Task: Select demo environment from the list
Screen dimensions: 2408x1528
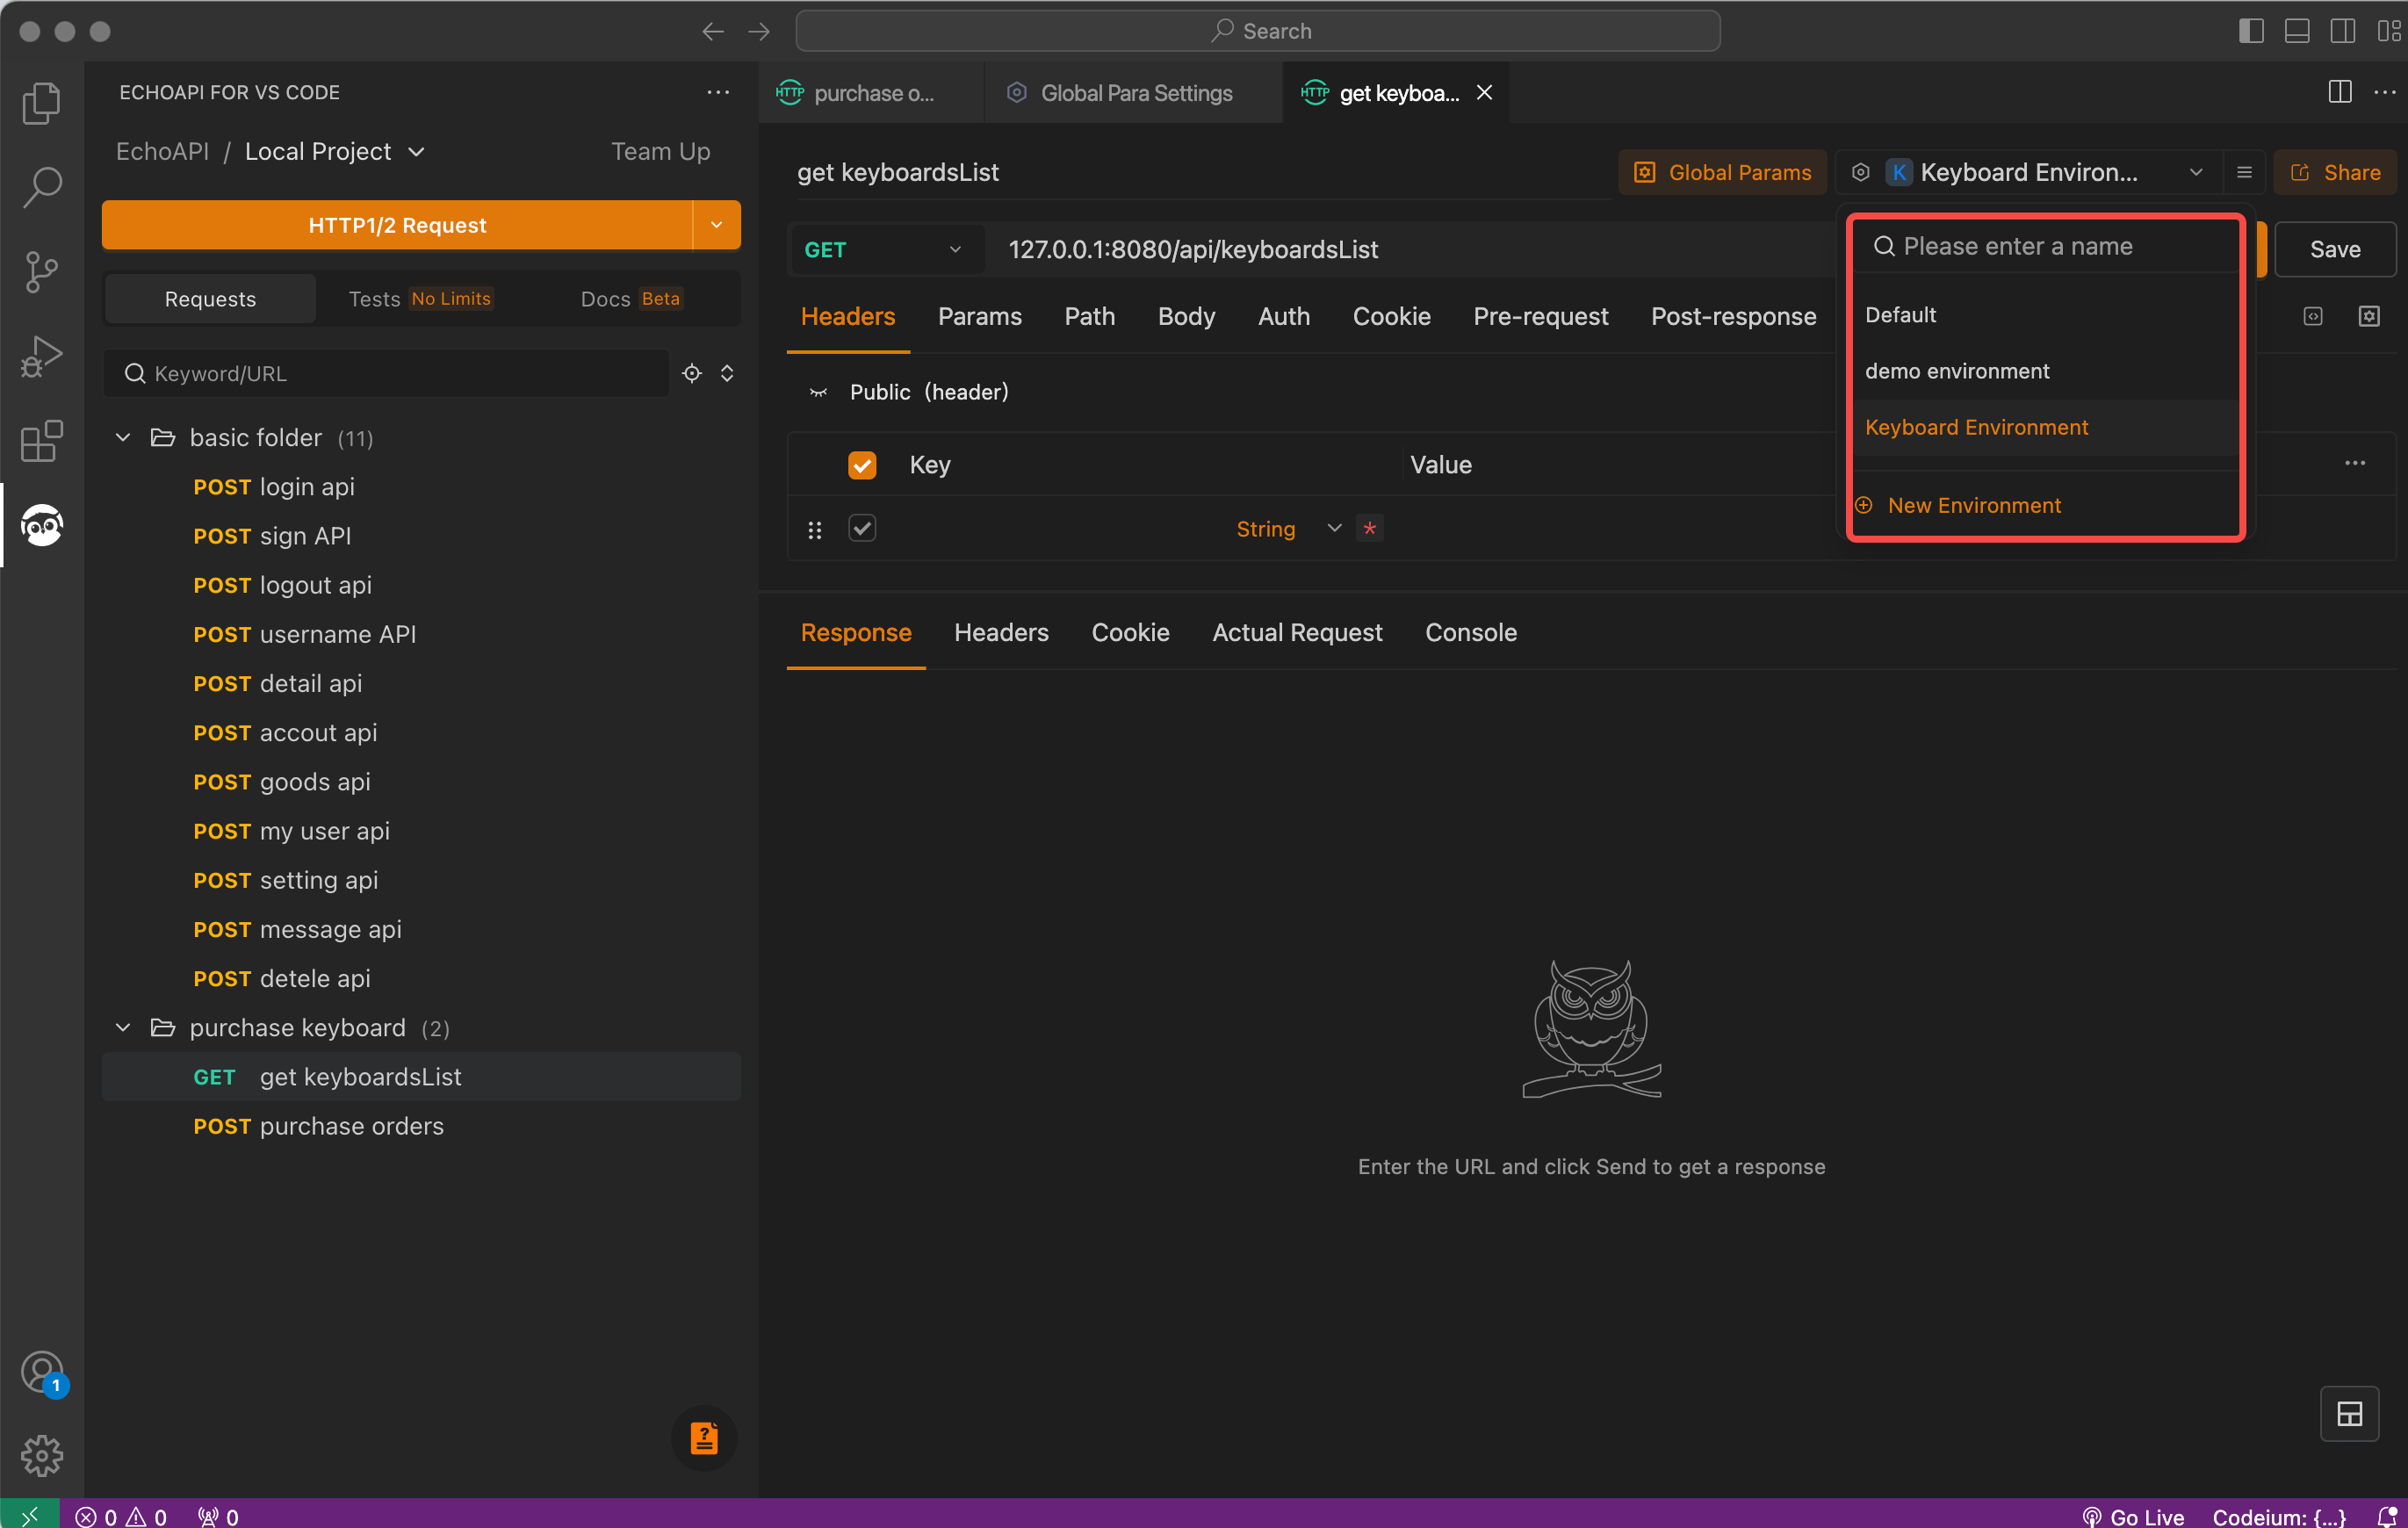Action: [x=2044, y=371]
